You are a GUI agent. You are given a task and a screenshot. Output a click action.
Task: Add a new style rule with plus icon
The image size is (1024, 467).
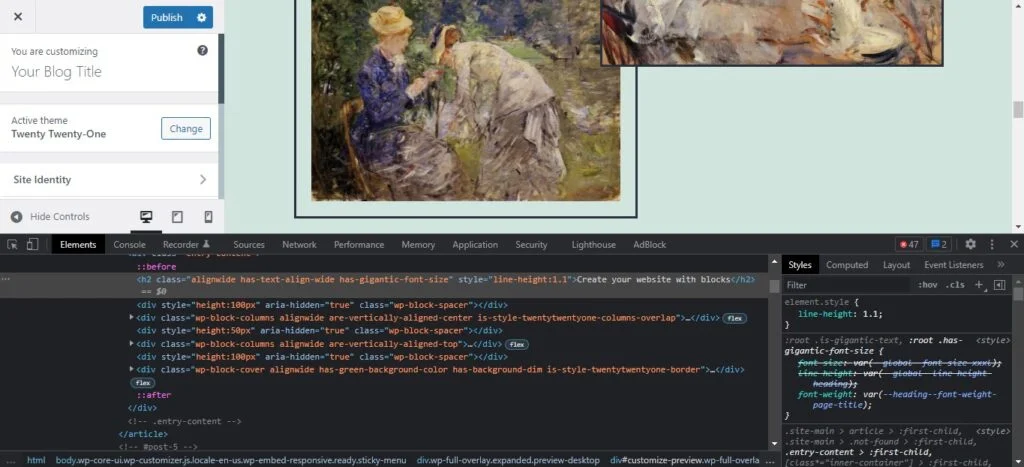point(979,285)
